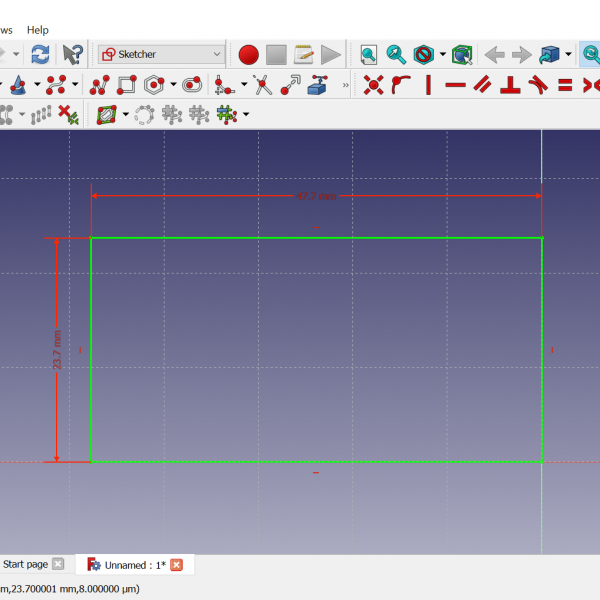Apply the Equal constraint
The width and height of the screenshot is (600, 600).
[x=565, y=85]
